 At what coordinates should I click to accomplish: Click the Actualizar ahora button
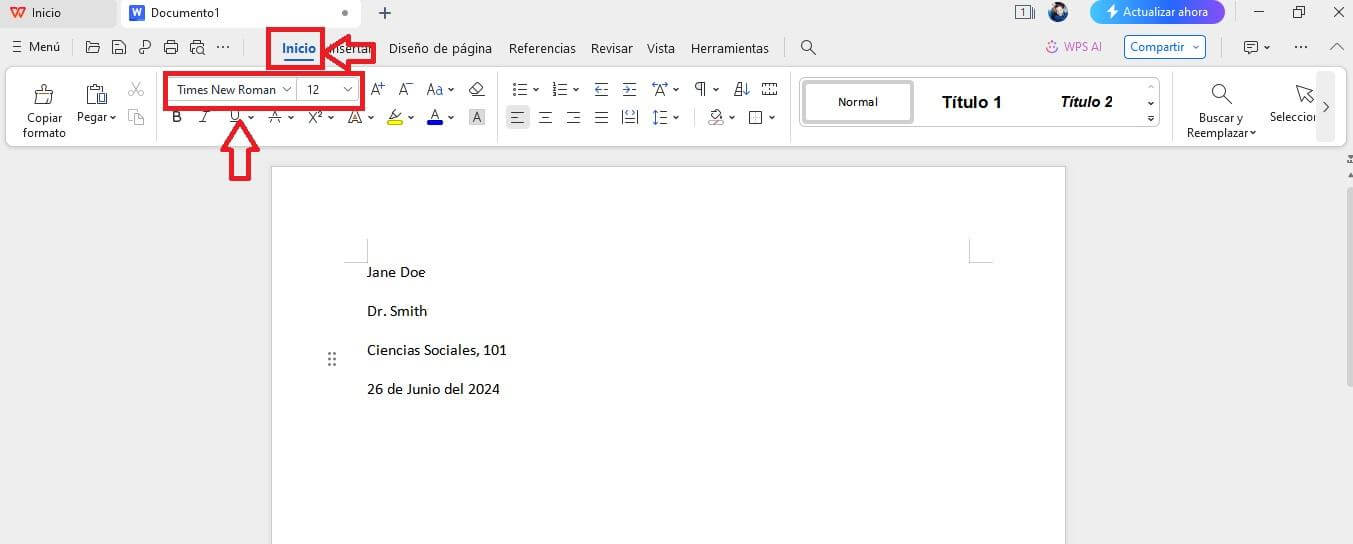point(1157,12)
